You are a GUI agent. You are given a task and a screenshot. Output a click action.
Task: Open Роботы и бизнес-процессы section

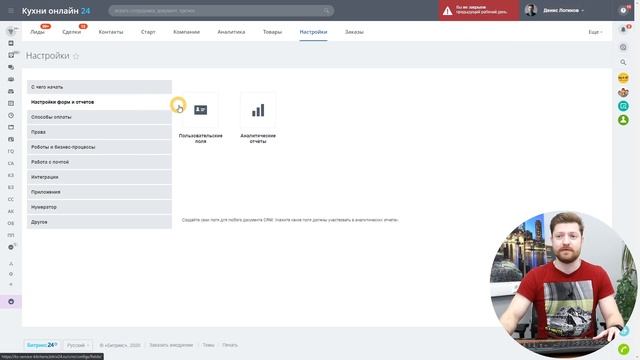(x=99, y=147)
